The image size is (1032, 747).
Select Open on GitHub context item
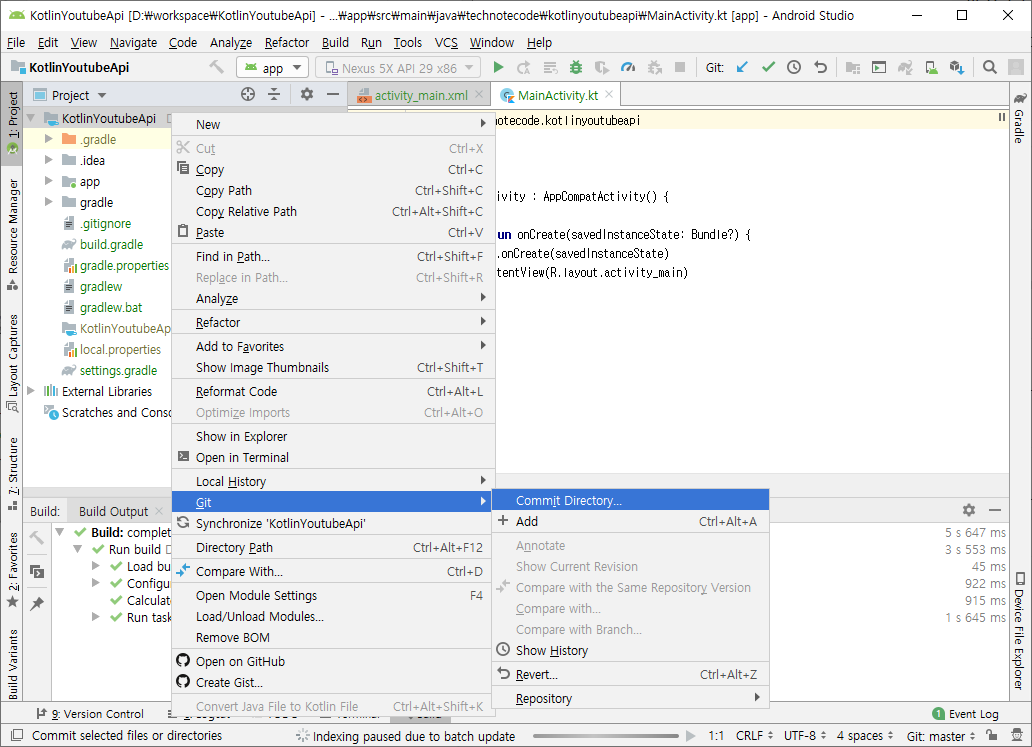[333, 661]
